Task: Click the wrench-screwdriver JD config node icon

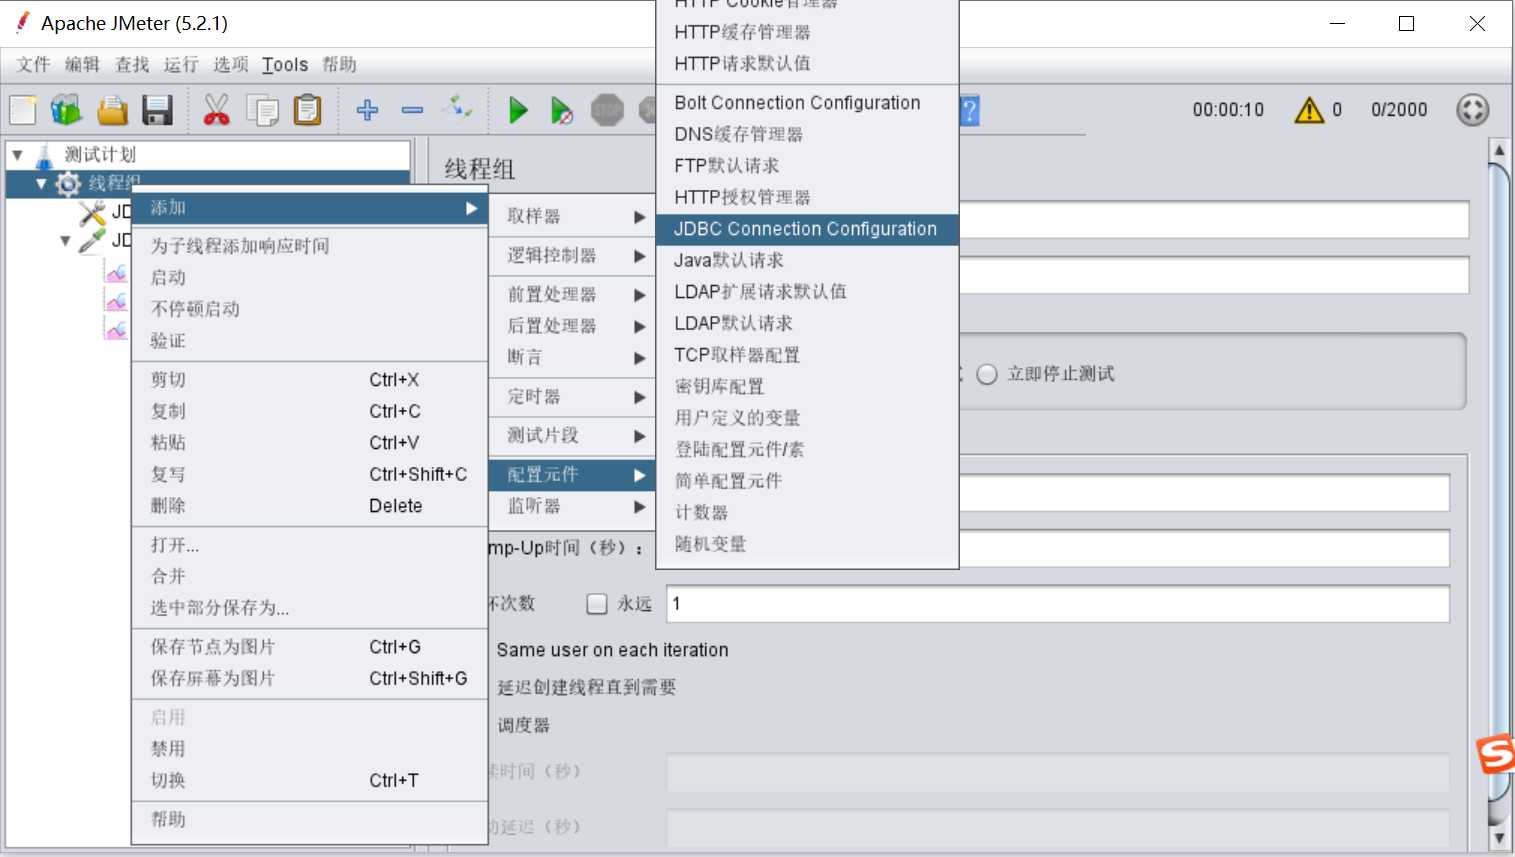Action: 93,212
